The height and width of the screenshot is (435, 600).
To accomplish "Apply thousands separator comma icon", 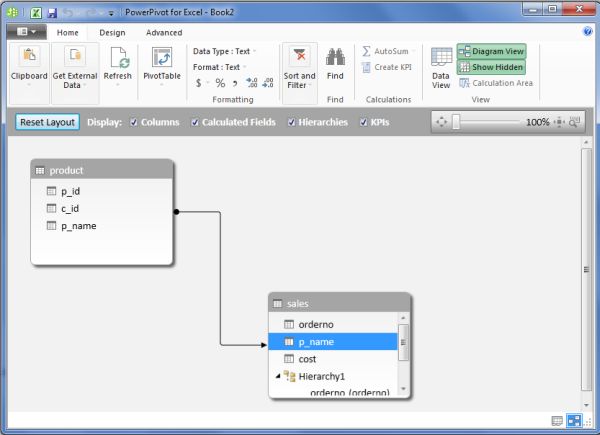I will (x=235, y=83).
